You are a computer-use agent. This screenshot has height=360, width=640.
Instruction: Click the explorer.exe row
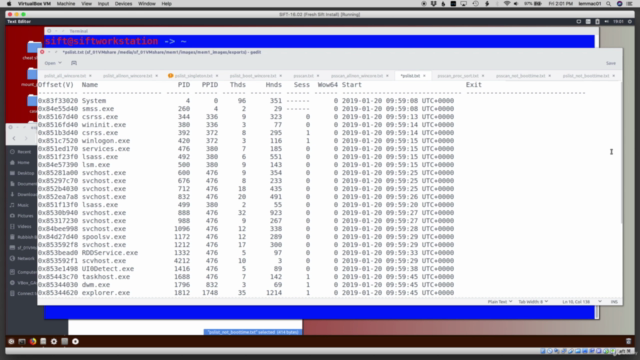point(246,293)
